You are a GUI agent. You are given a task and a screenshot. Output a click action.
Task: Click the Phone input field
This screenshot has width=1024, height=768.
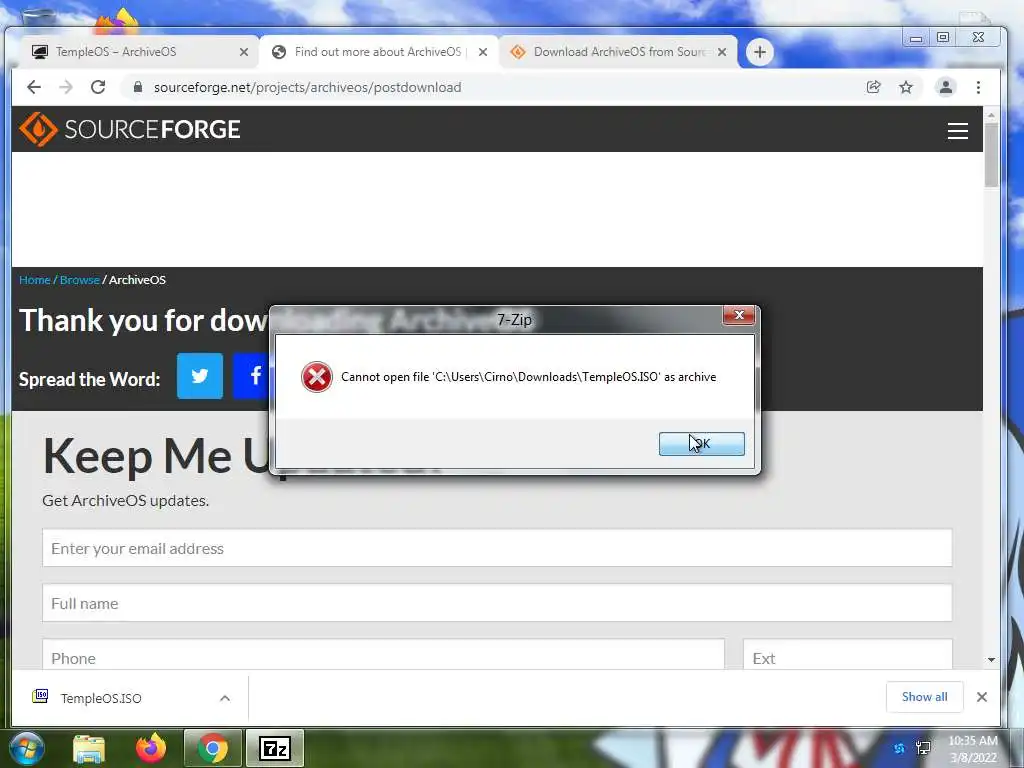point(383,654)
